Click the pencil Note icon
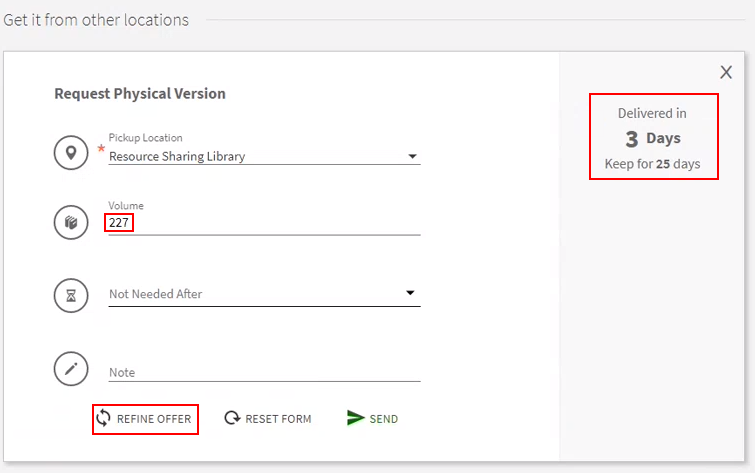This screenshot has height=473, width=755. (71, 369)
